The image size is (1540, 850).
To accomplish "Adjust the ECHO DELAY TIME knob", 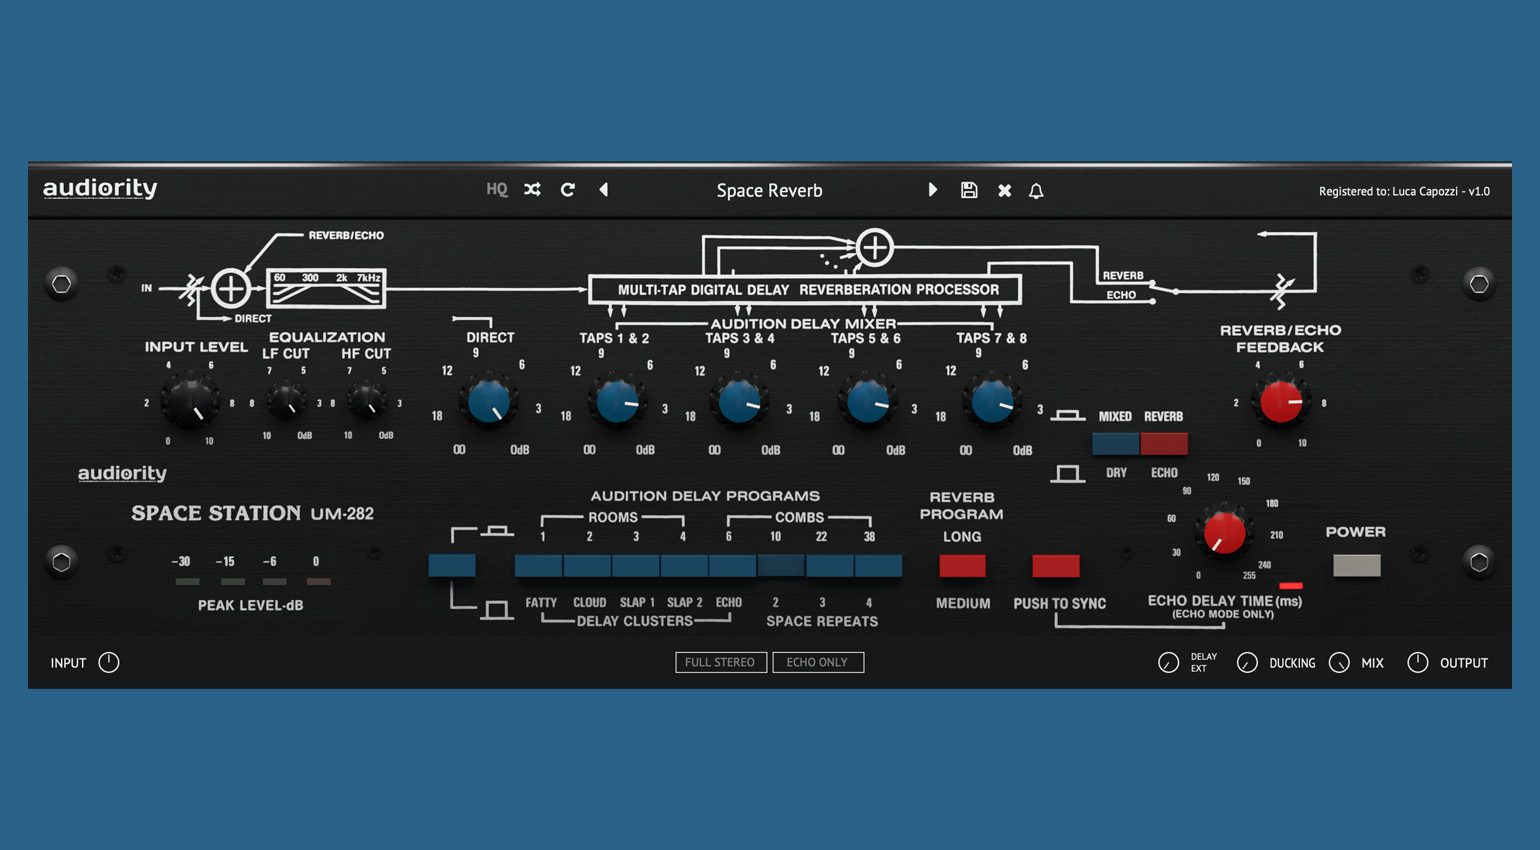I will [1224, 535].
